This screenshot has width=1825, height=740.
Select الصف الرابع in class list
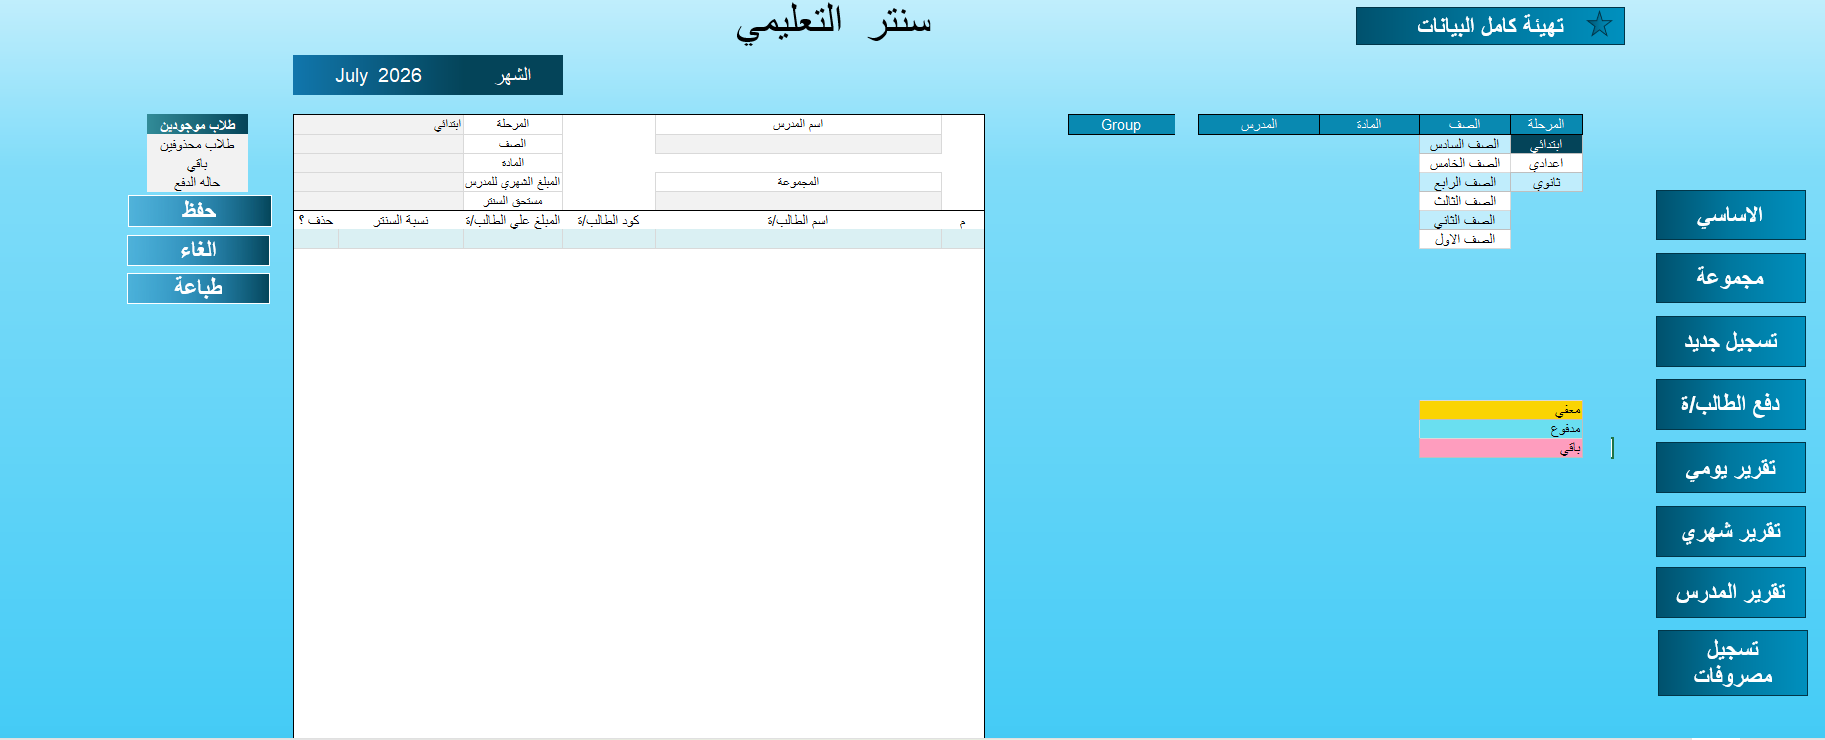1465,182
